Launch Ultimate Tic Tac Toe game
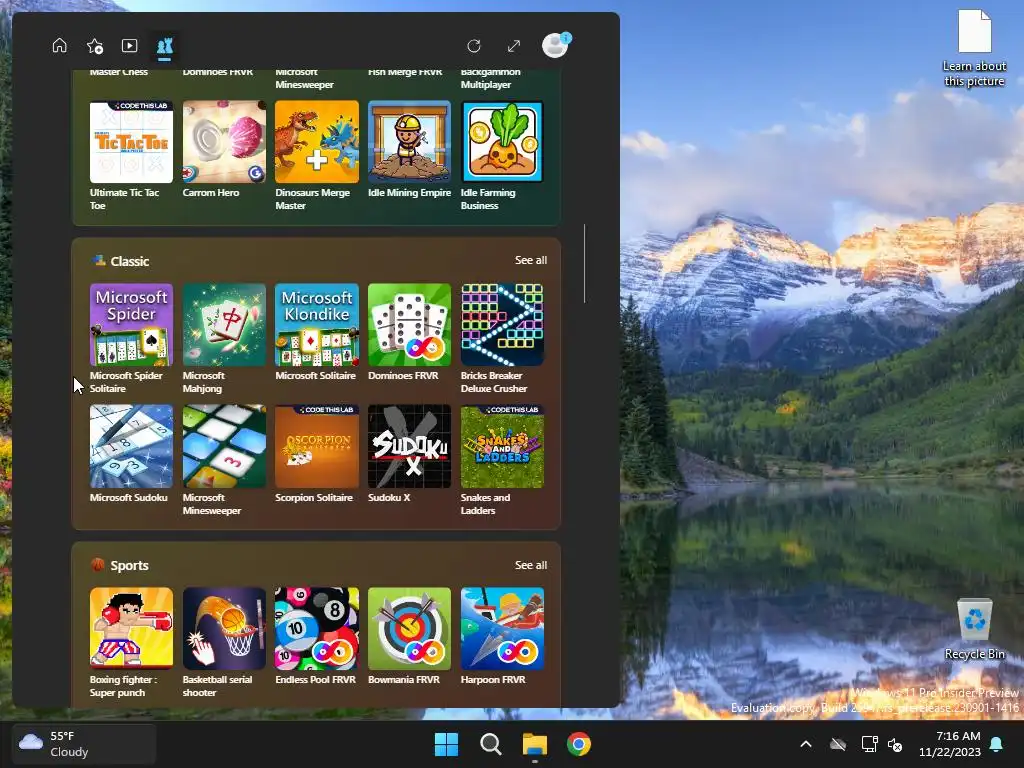Viewport: 1024px width, 768px height. pos(131,155)
